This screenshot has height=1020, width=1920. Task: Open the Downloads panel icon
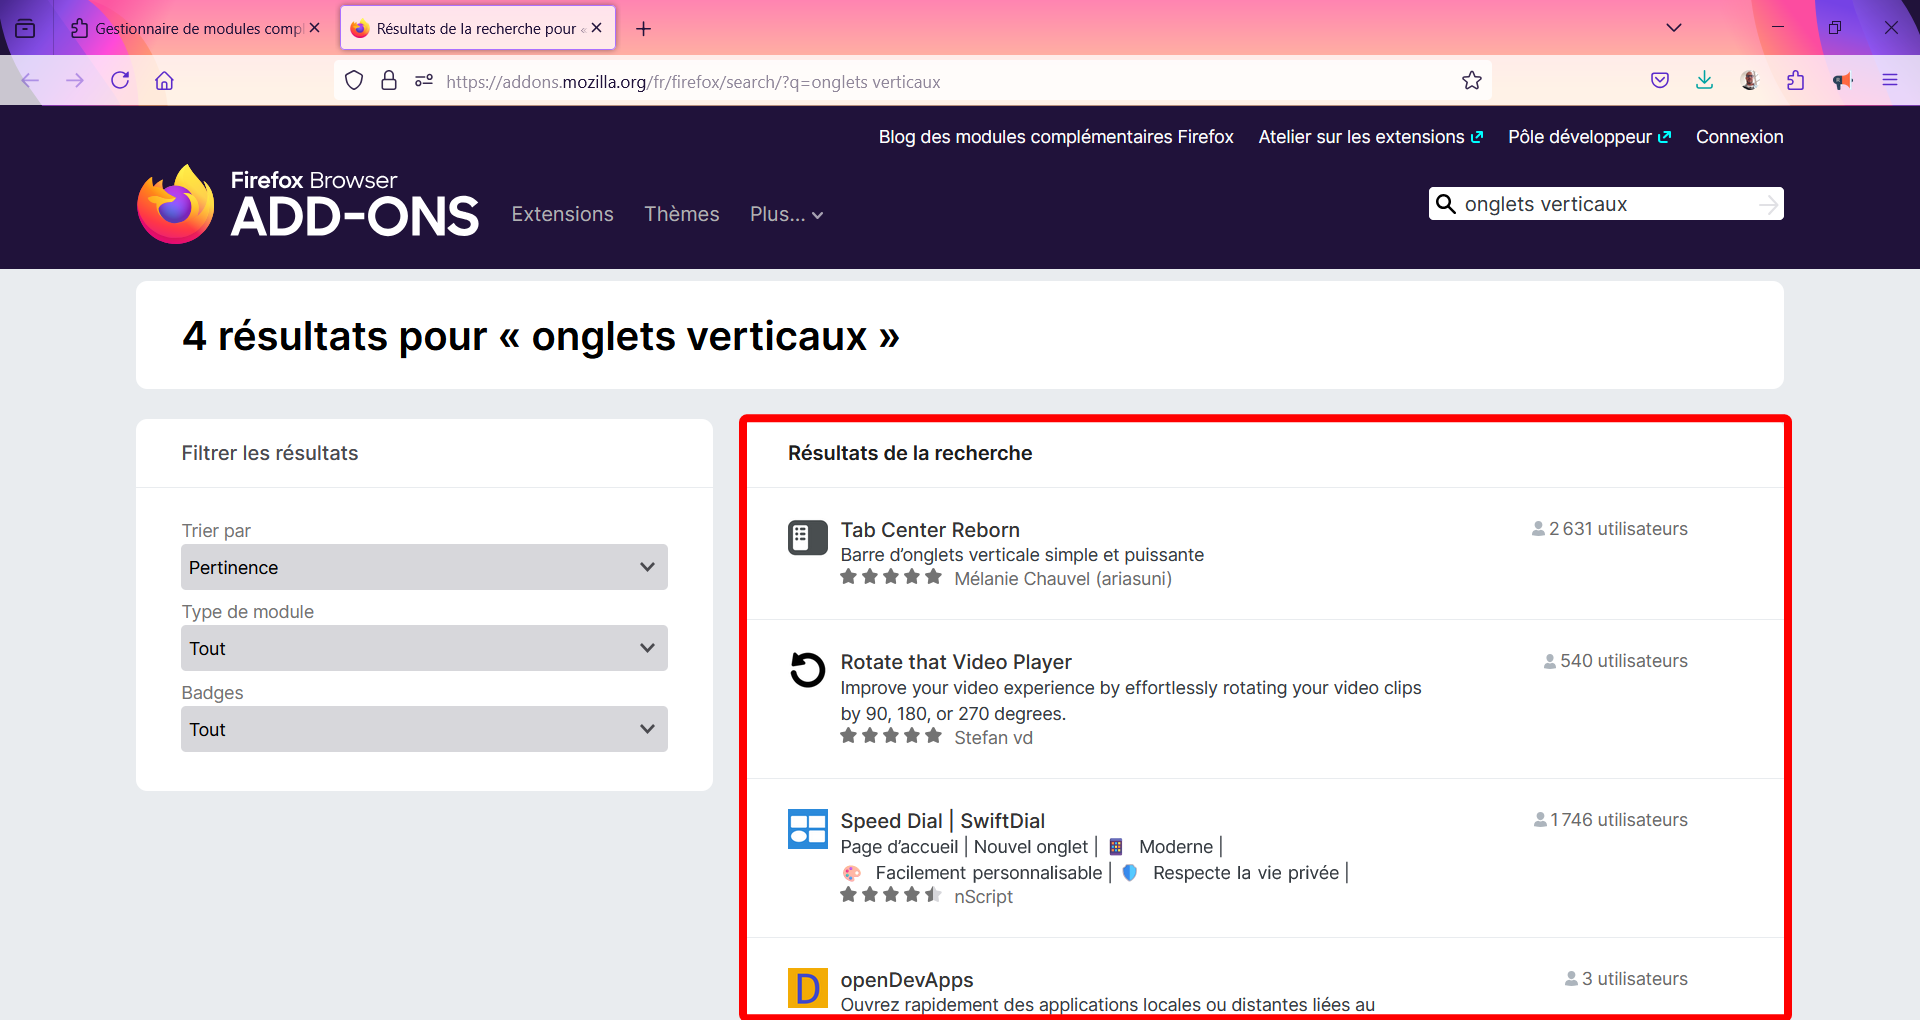(x=1704, y=81)
